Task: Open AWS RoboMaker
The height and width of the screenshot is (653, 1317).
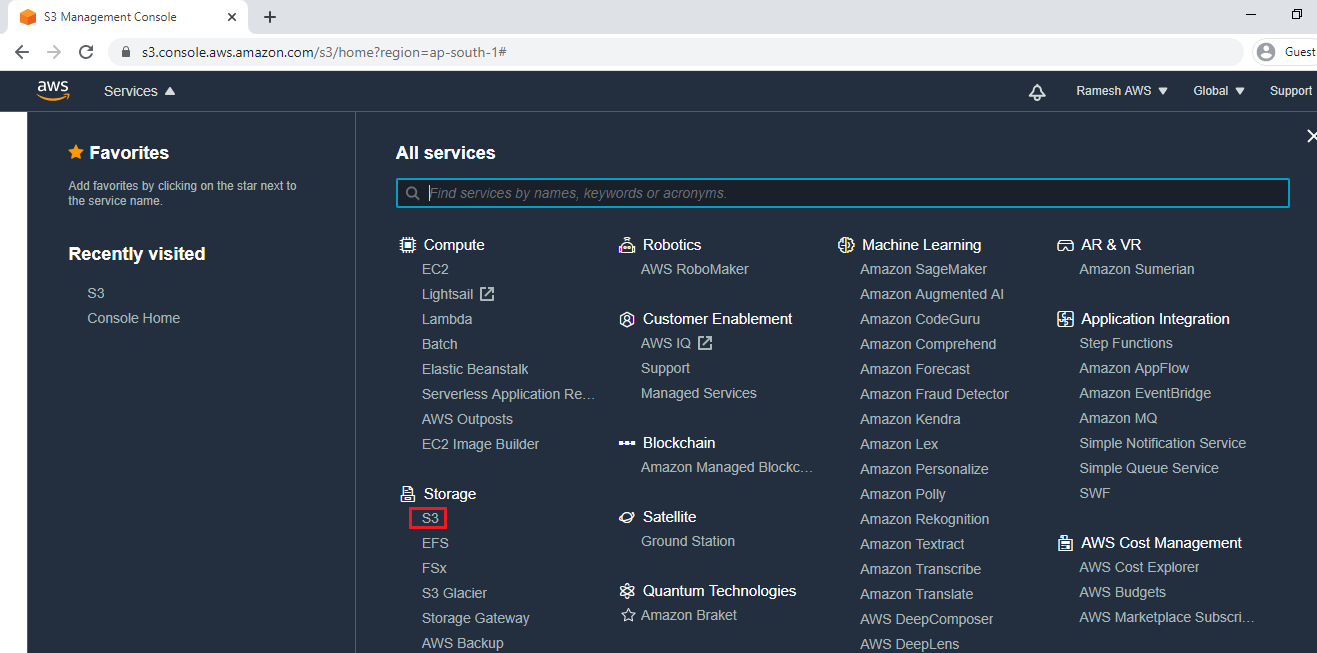Action: pyautogui.click(x=695, y=269)
